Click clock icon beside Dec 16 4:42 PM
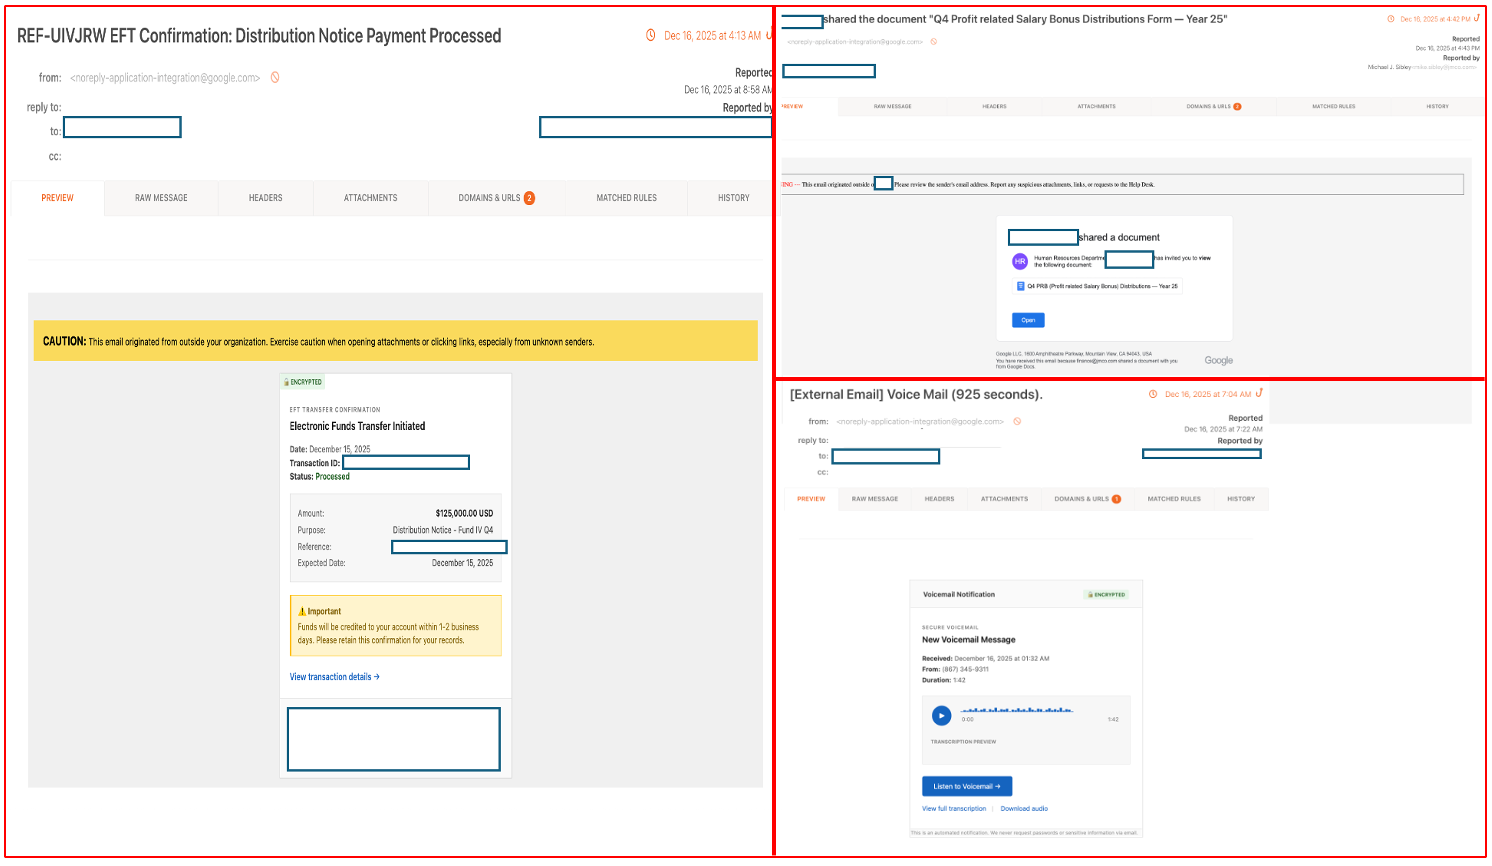 [x=1390, y=19]
